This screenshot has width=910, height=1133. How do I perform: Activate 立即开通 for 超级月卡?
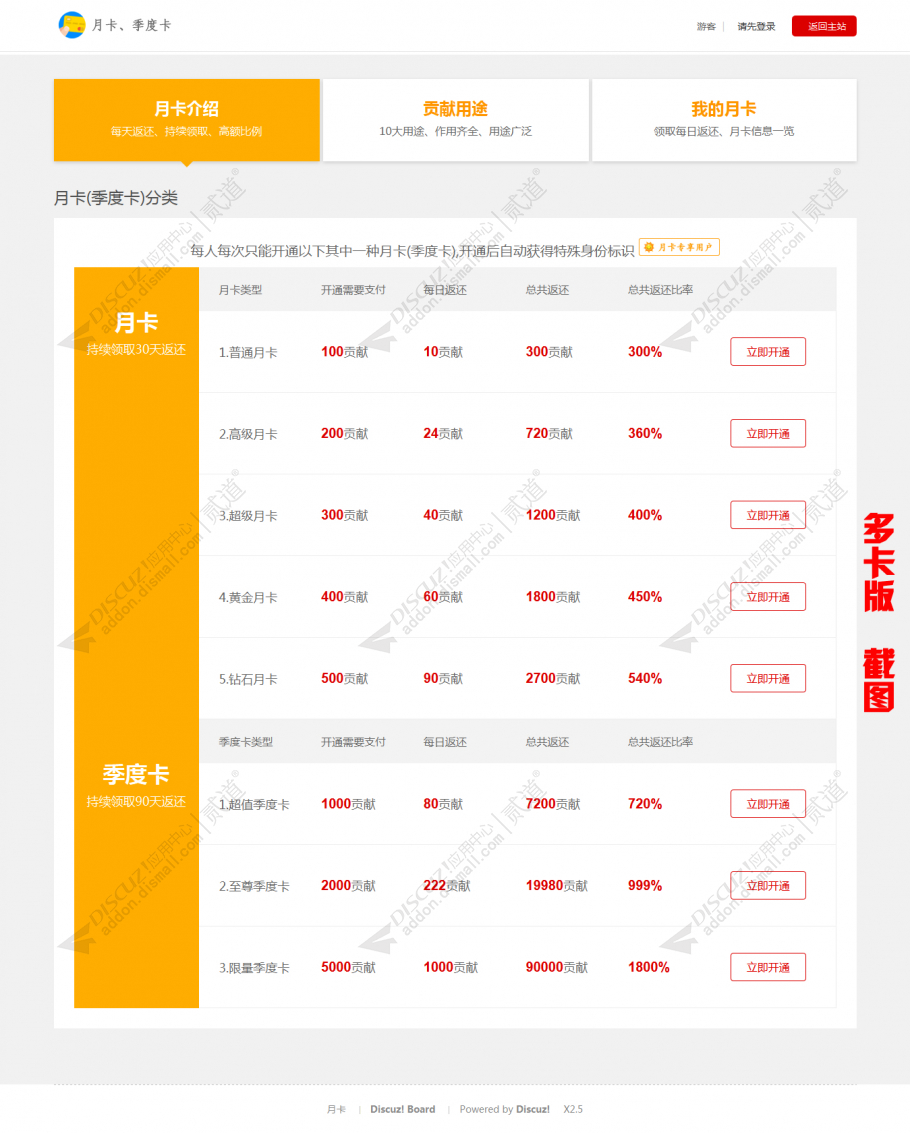pos(768,515)
